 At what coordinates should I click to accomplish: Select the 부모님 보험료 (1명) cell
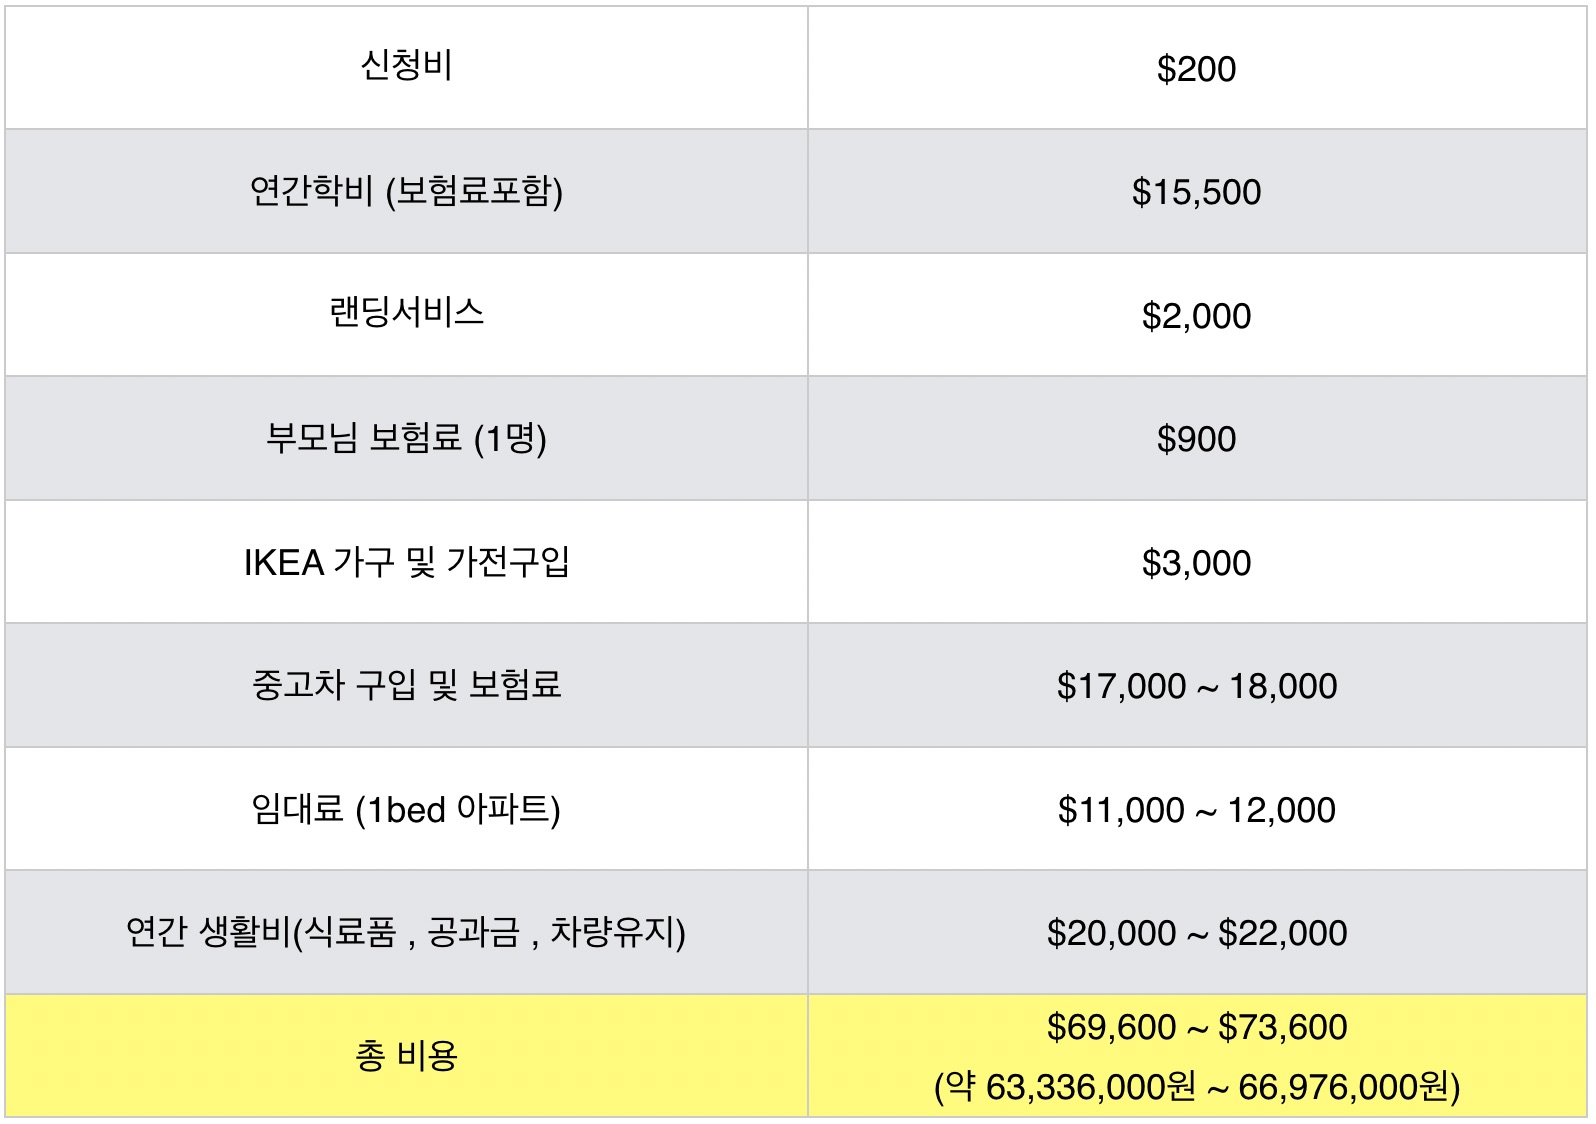(x=406, y=438)
